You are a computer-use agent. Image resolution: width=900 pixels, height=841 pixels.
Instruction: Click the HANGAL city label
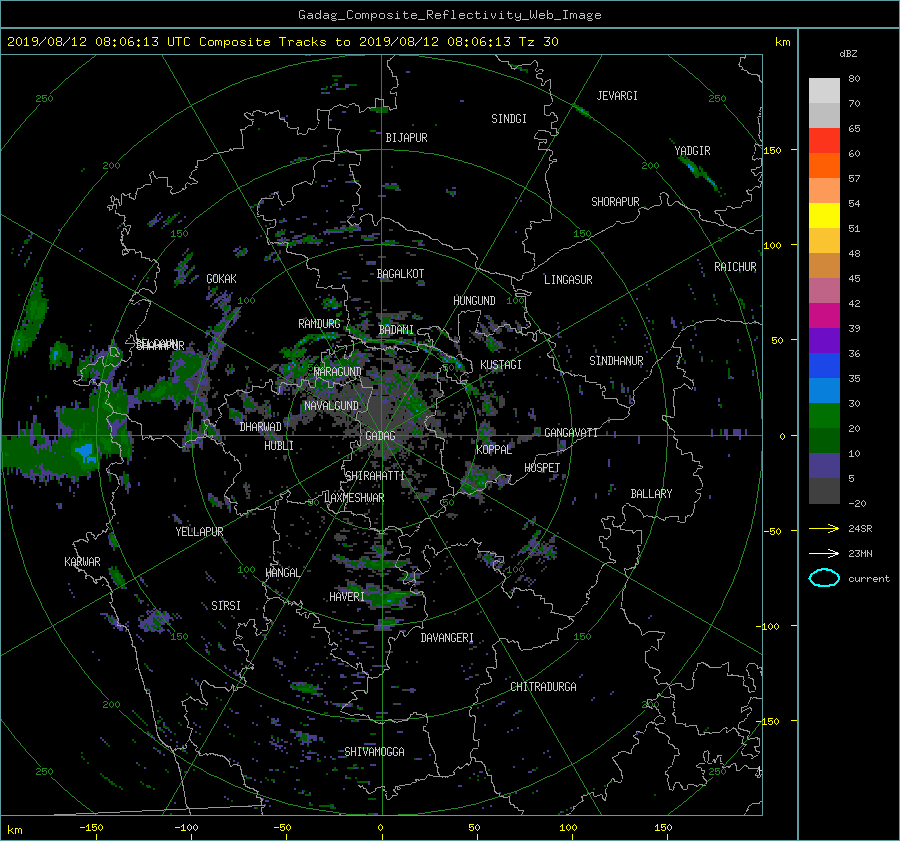pyautogui.click(x=282, y=572)
